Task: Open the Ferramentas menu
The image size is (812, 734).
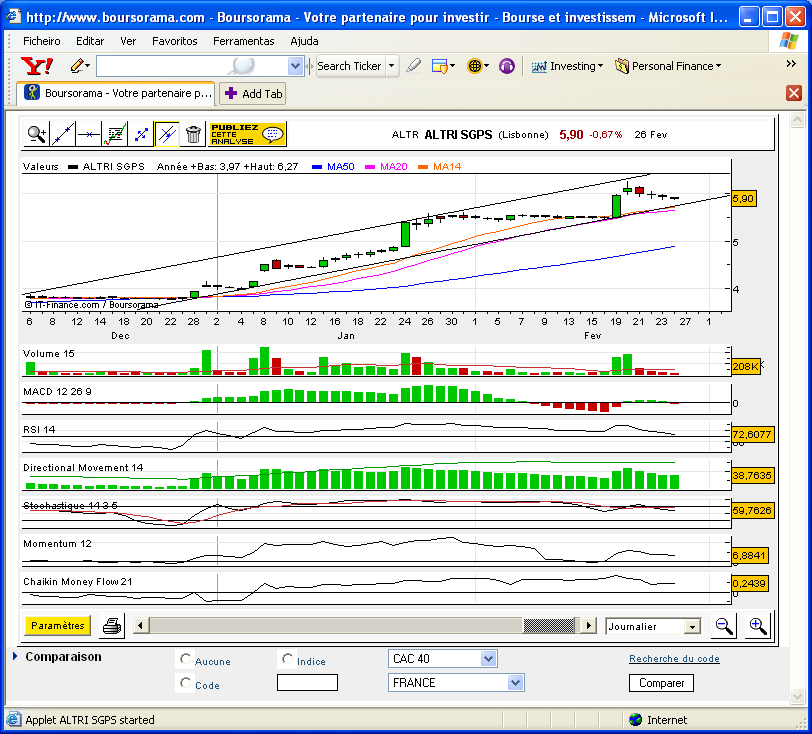Action: (x=243, y=41)
